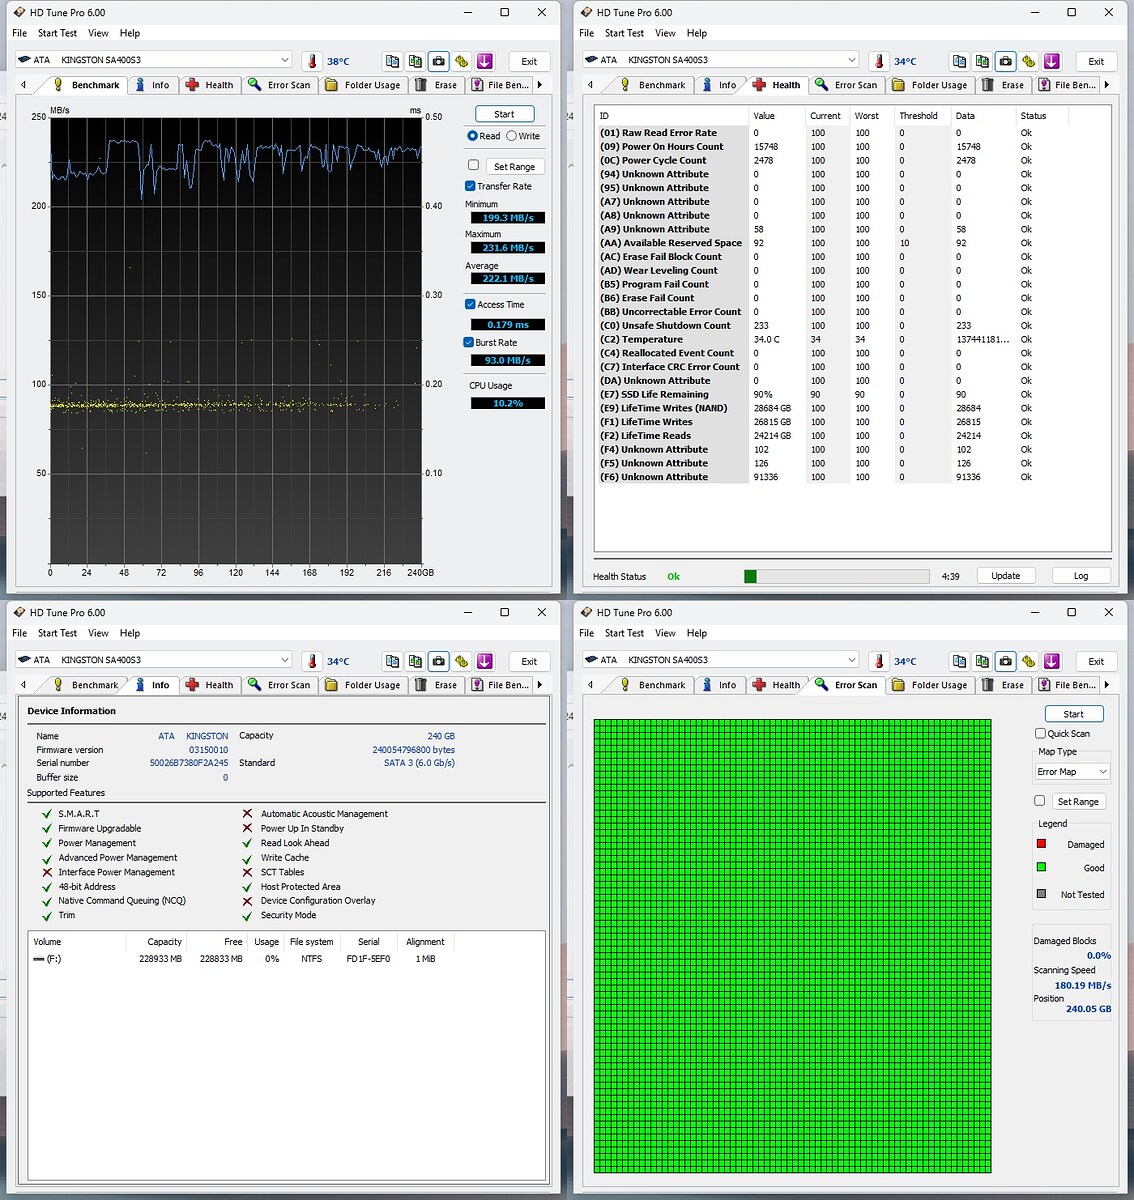Open Start Test menu in Benchmark window

pos(57,33)
